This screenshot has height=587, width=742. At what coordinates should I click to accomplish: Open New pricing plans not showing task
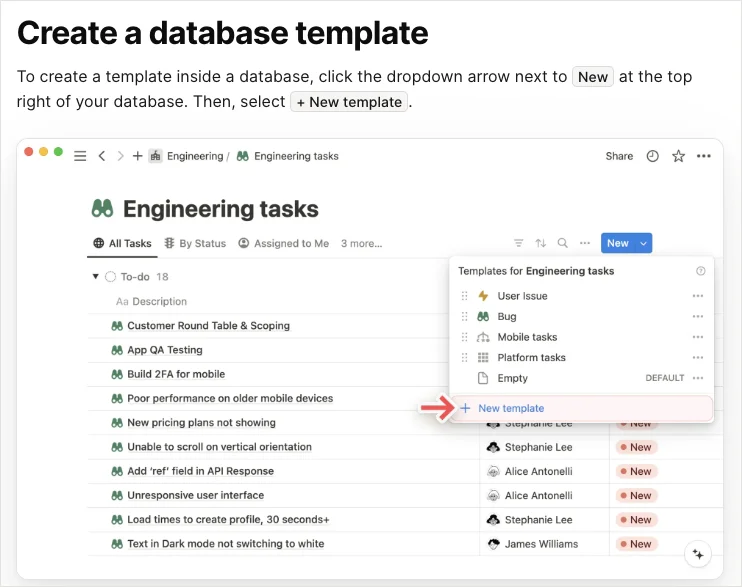201,422
